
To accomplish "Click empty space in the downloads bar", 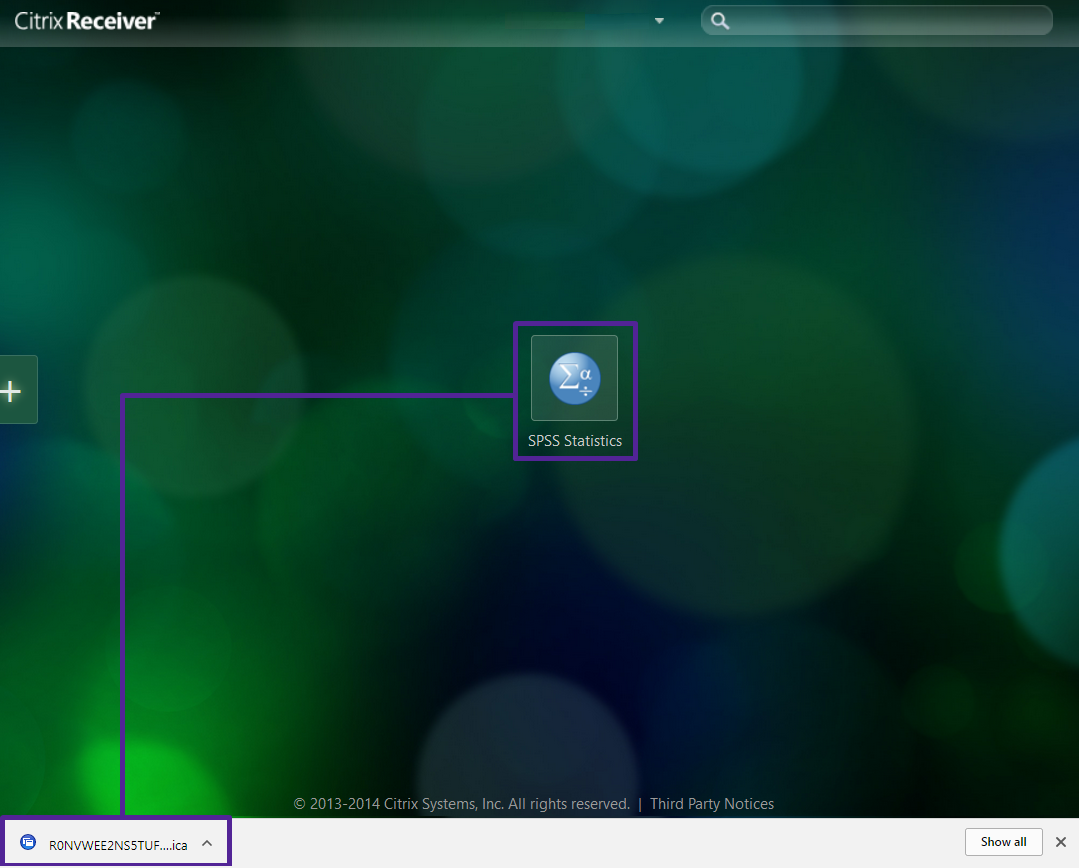I will coord(600,843).
